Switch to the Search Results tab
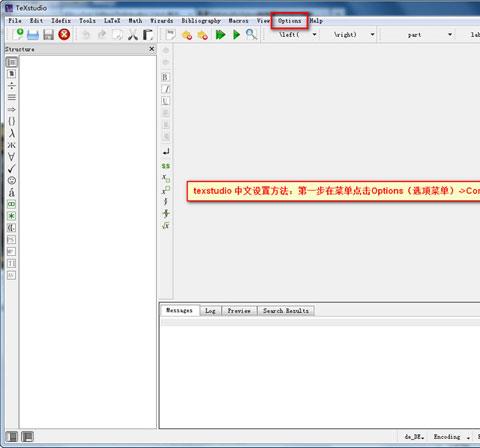Image resolution: width=480 pixels, height=448 pixels. [x=286, y=311]
